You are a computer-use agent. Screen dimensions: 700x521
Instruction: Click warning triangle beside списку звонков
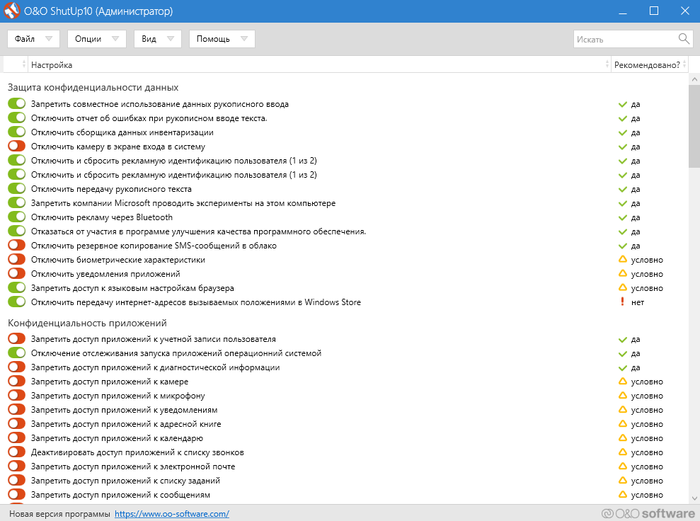(x=622, y=452)
